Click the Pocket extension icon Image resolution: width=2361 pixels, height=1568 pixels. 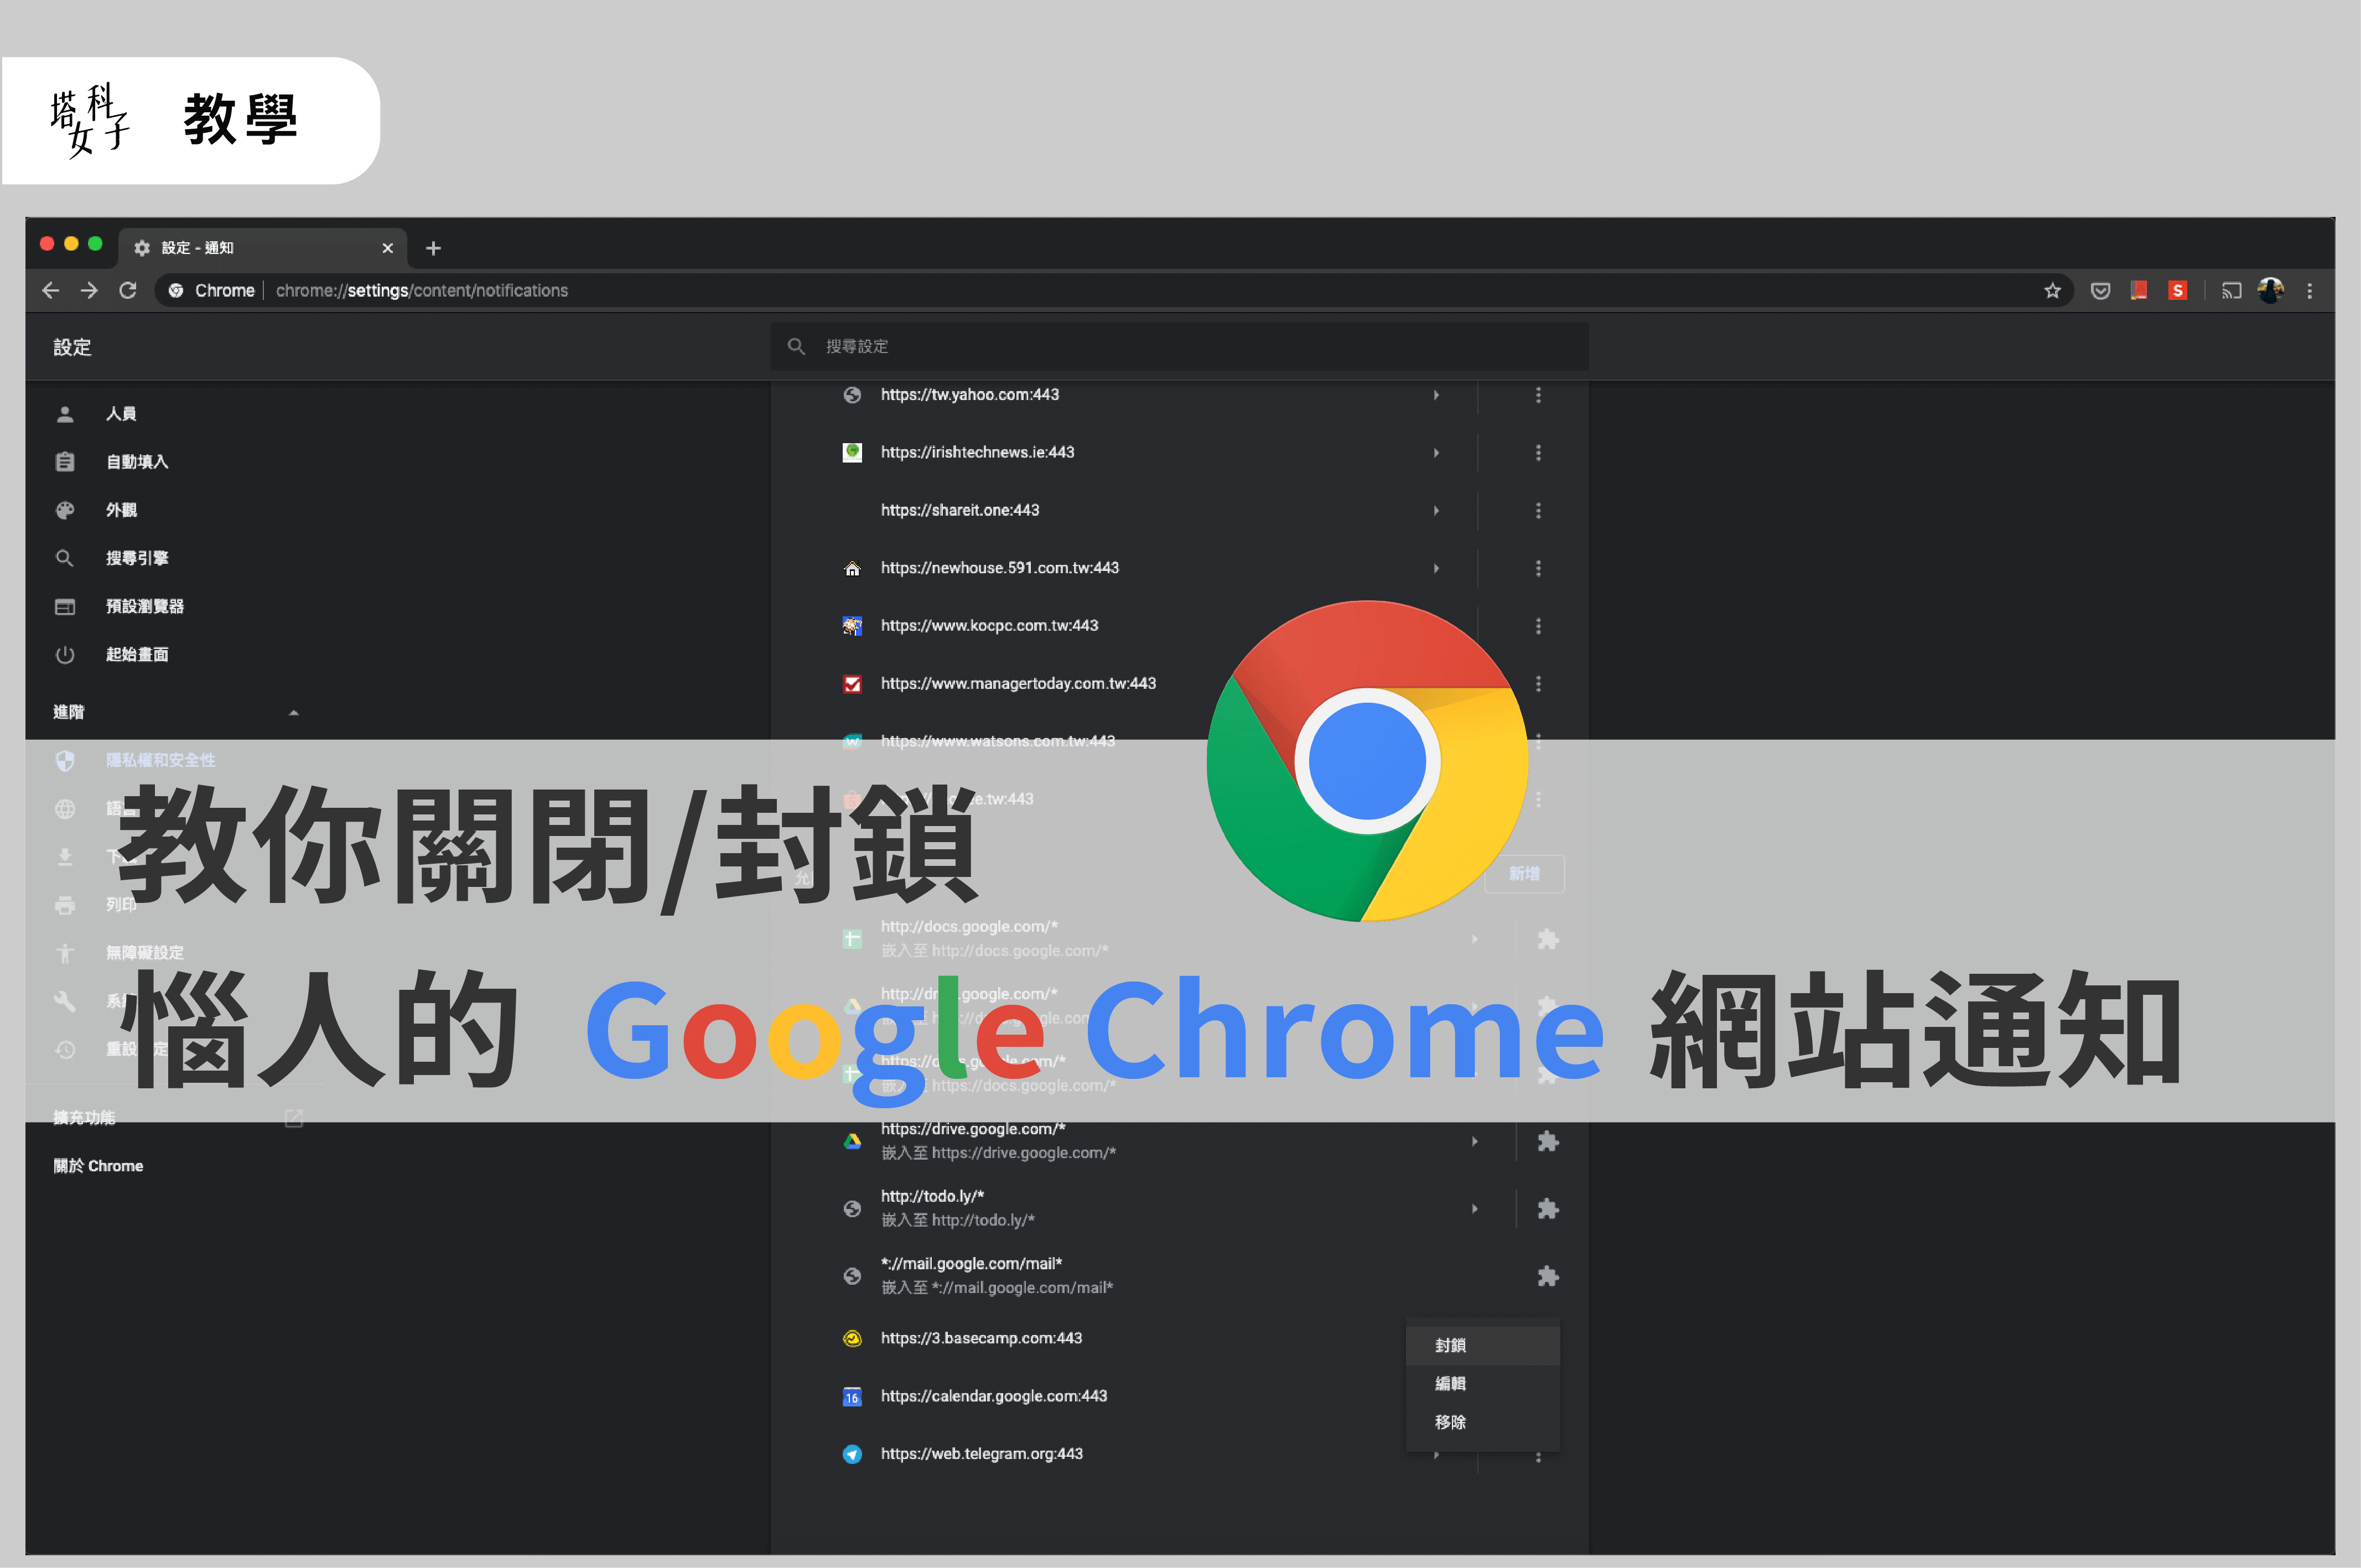tap(2100, 291)
